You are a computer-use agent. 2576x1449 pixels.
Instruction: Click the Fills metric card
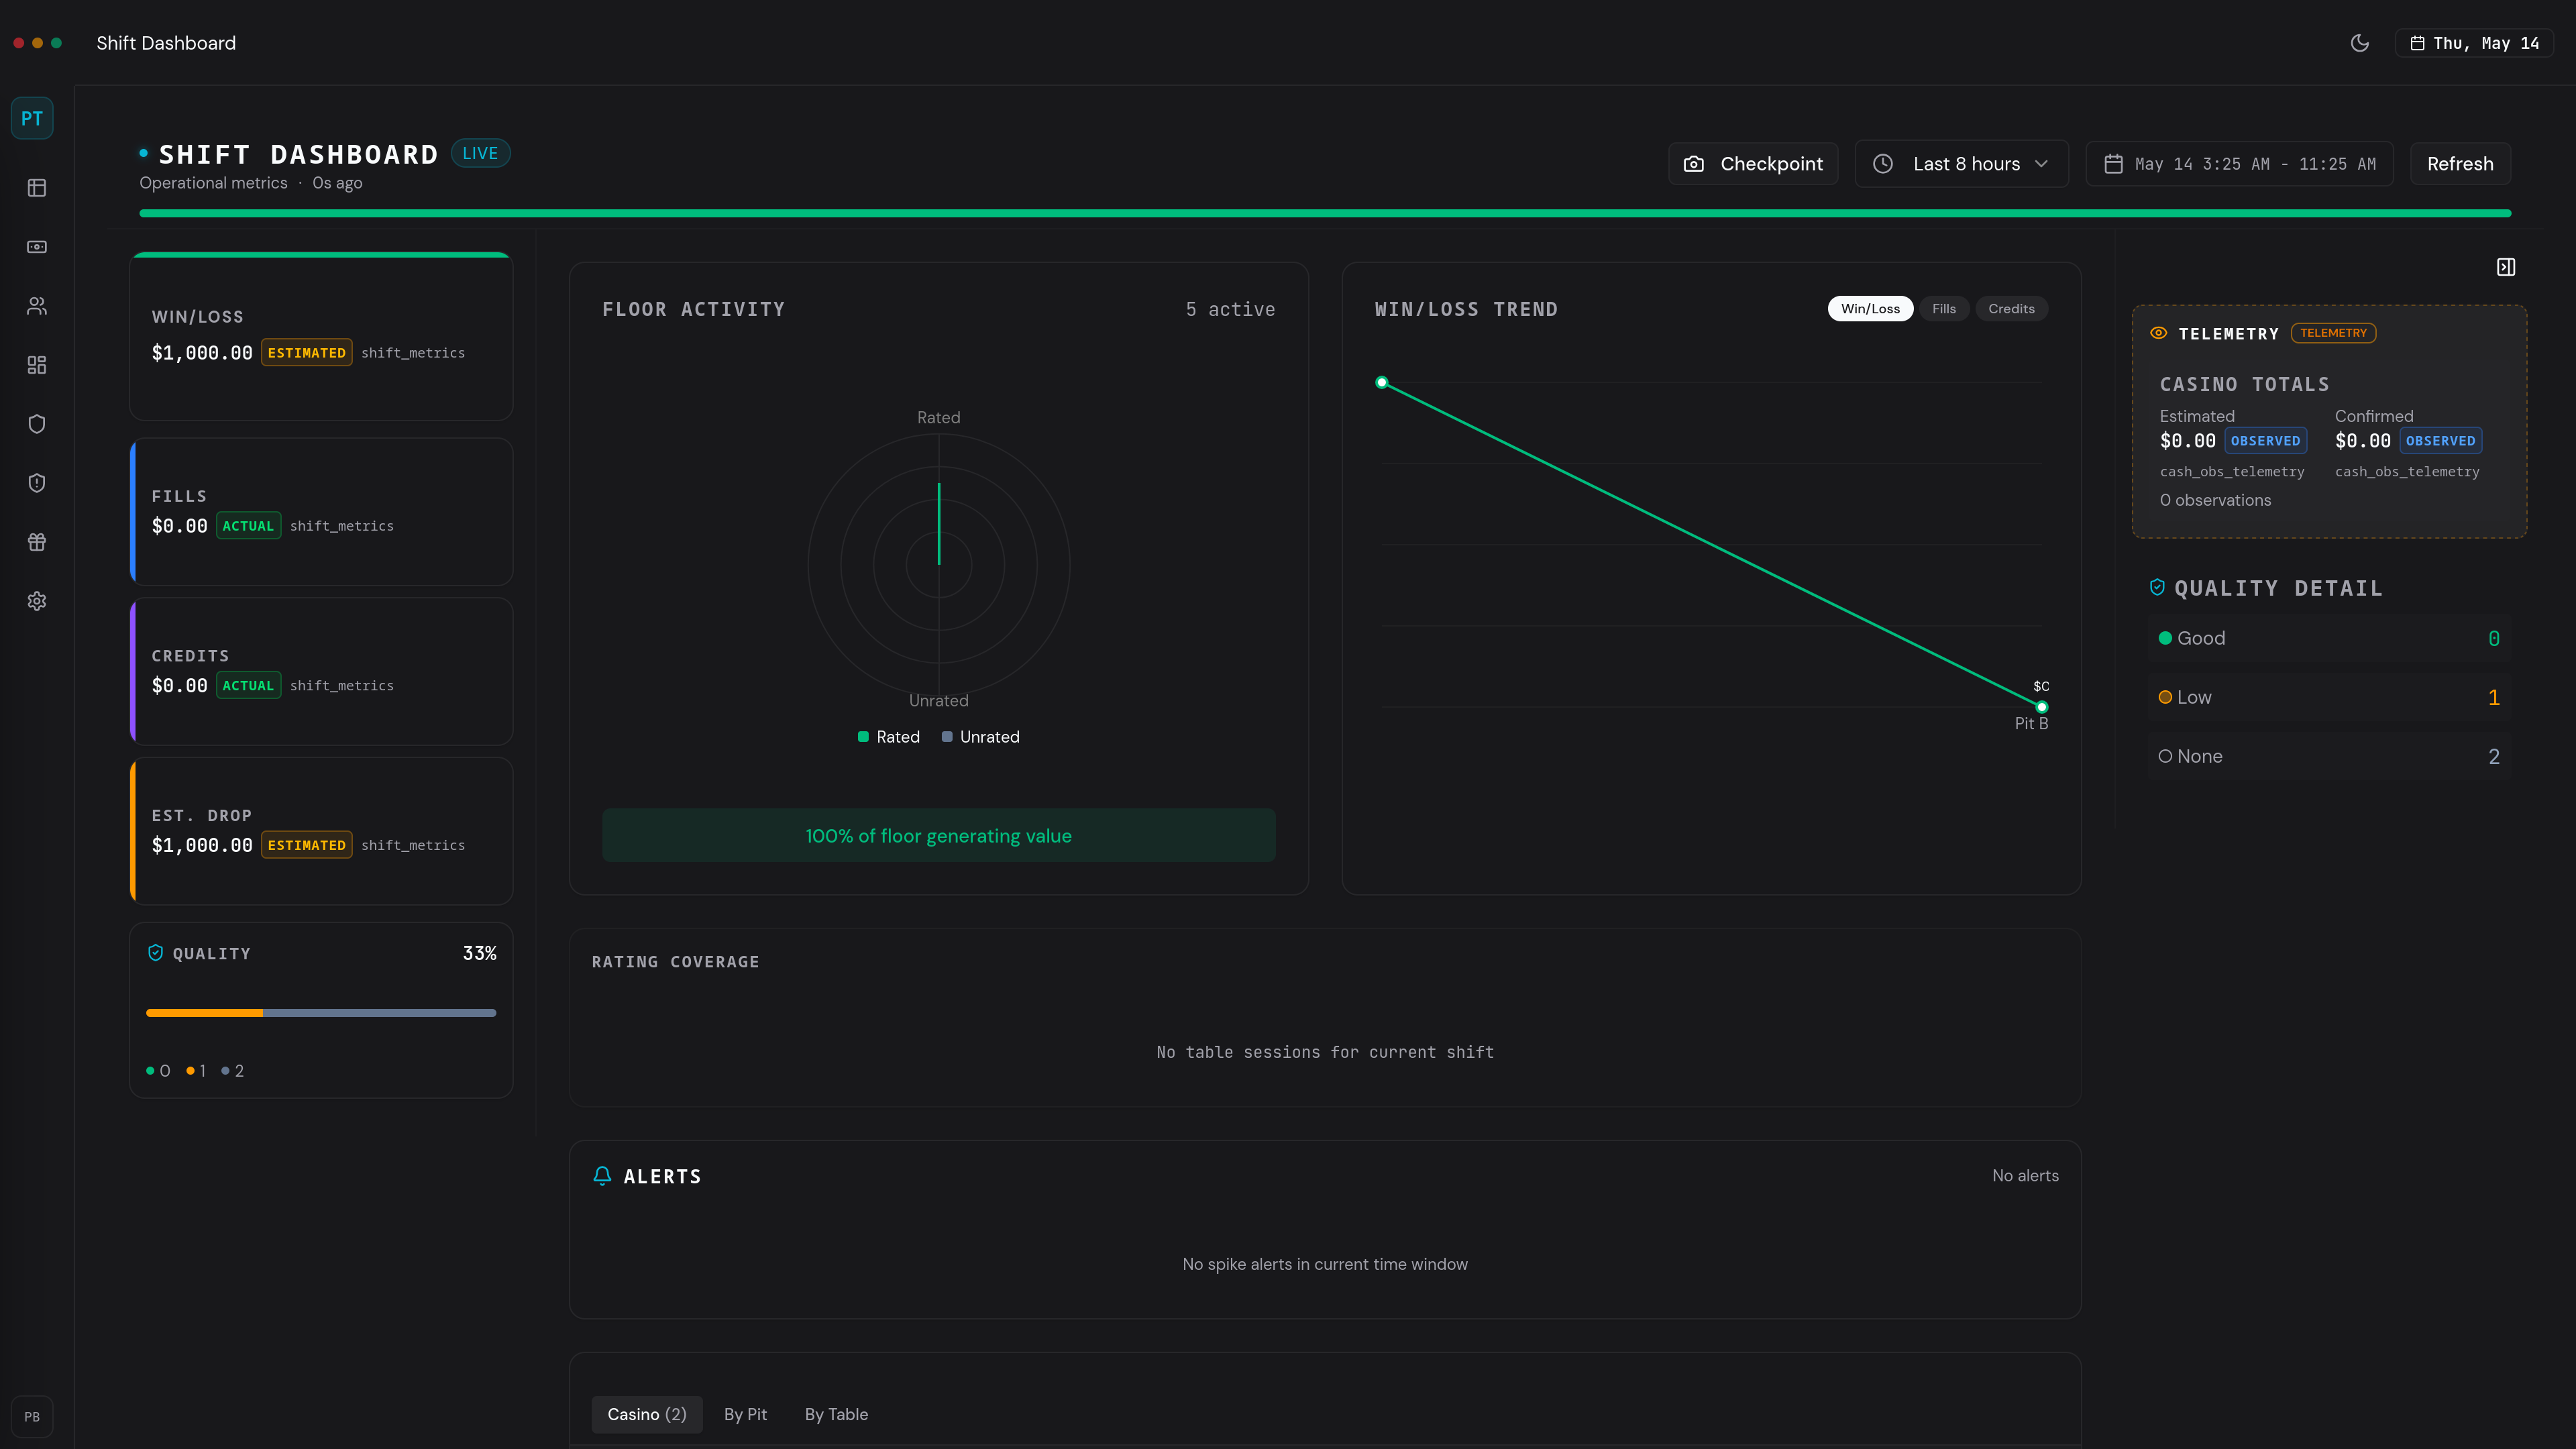click(321, 511)
